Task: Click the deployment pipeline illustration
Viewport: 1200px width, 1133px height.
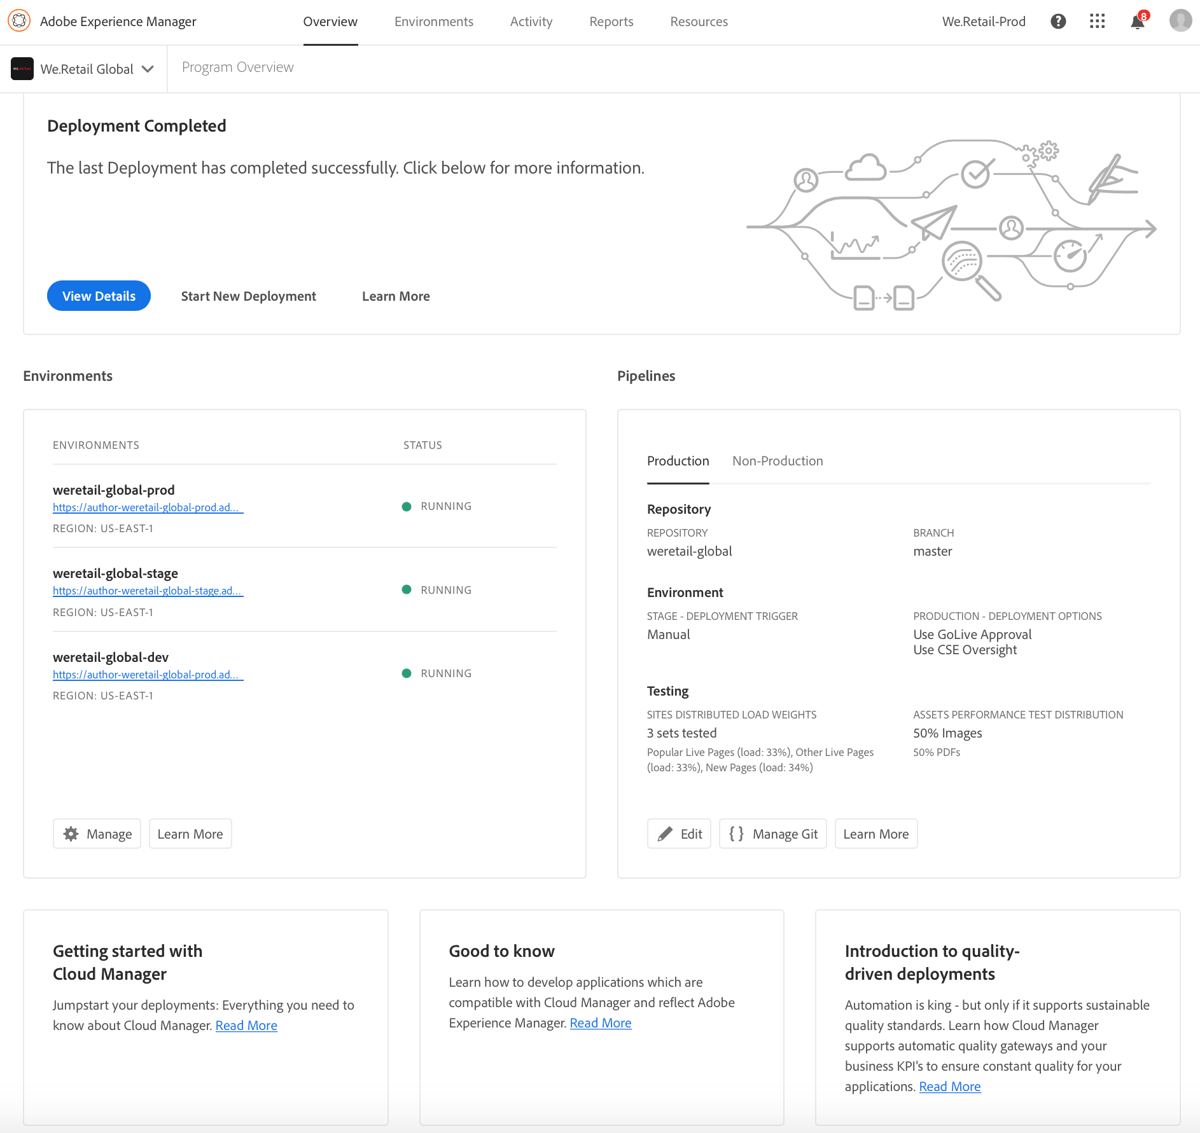Action: [x=952, y=225]
